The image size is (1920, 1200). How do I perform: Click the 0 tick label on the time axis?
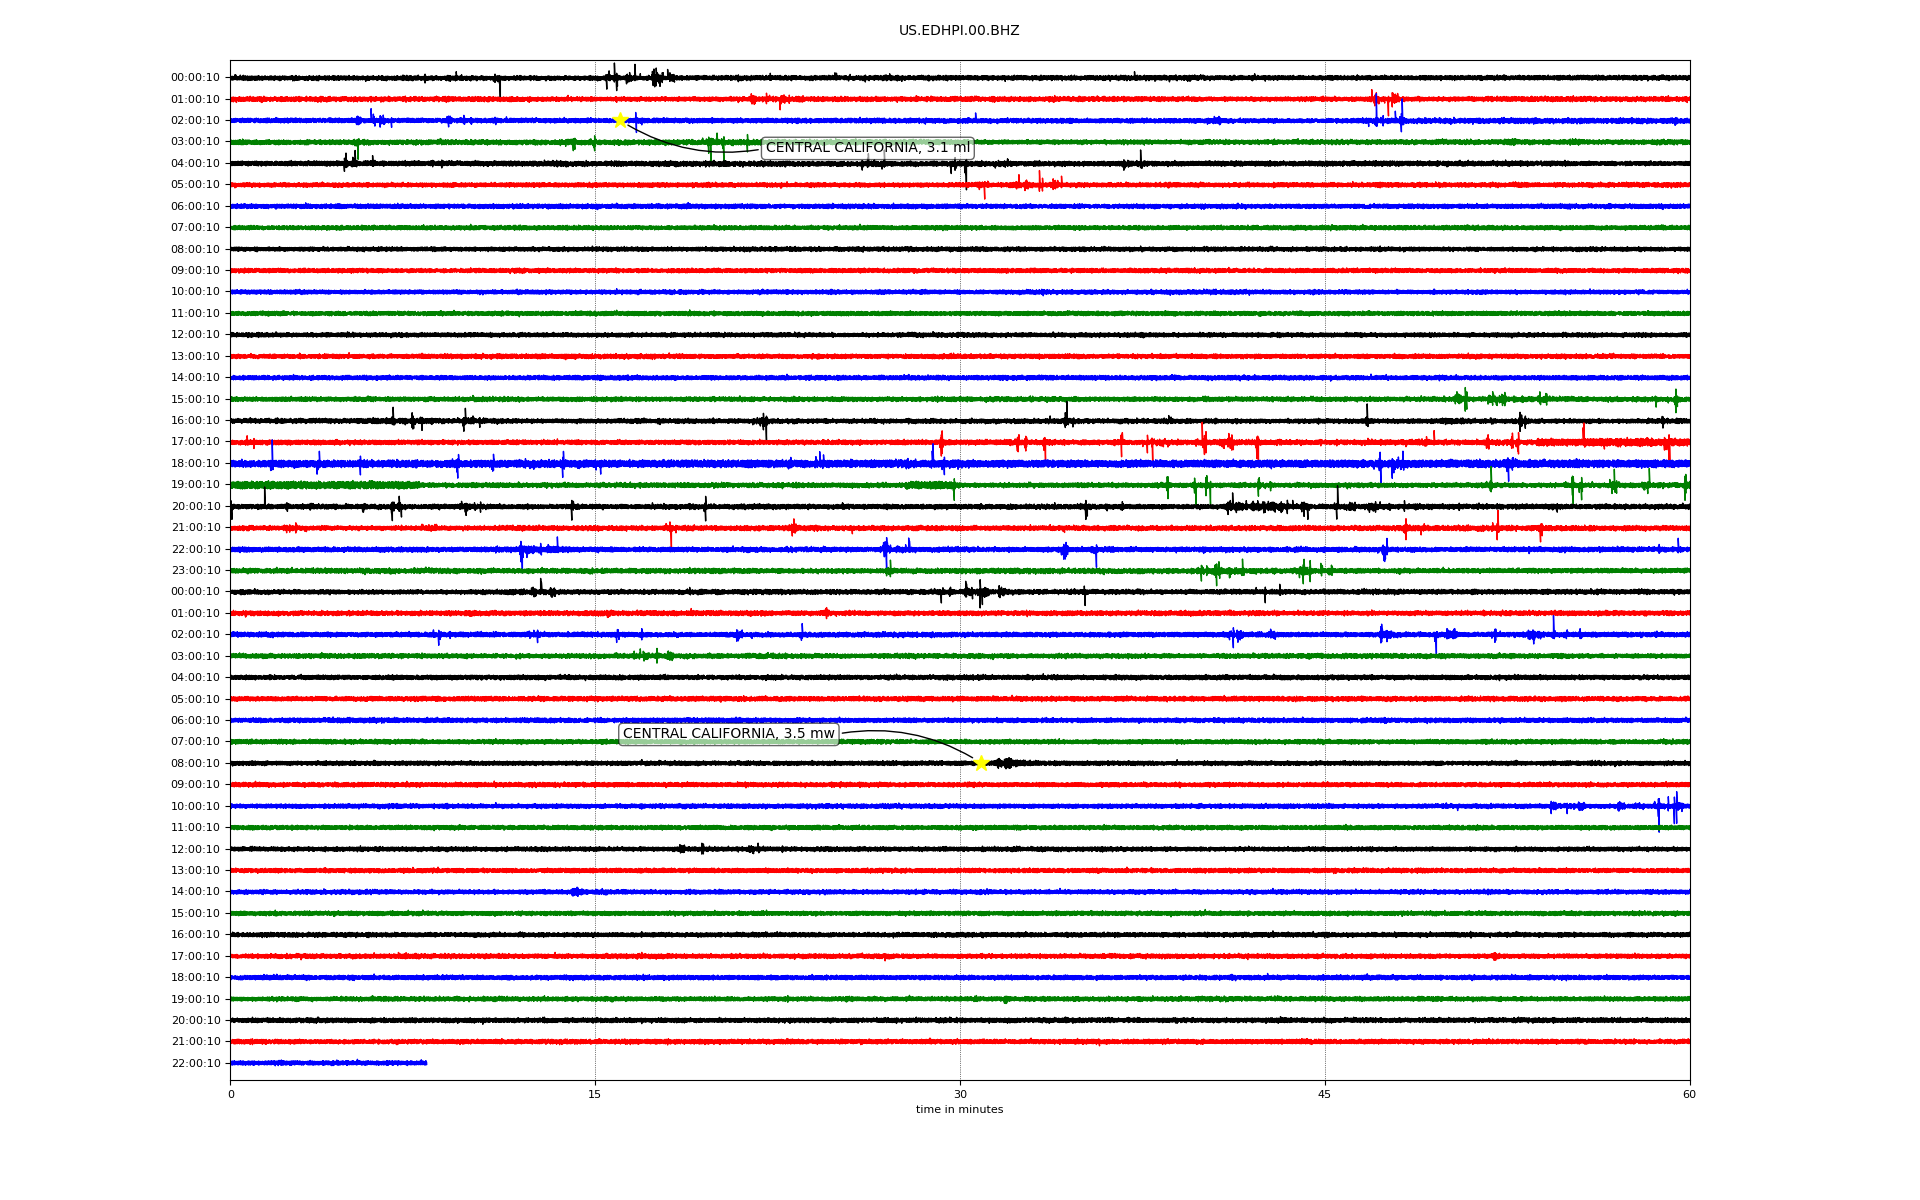[x=231, y=1094]
